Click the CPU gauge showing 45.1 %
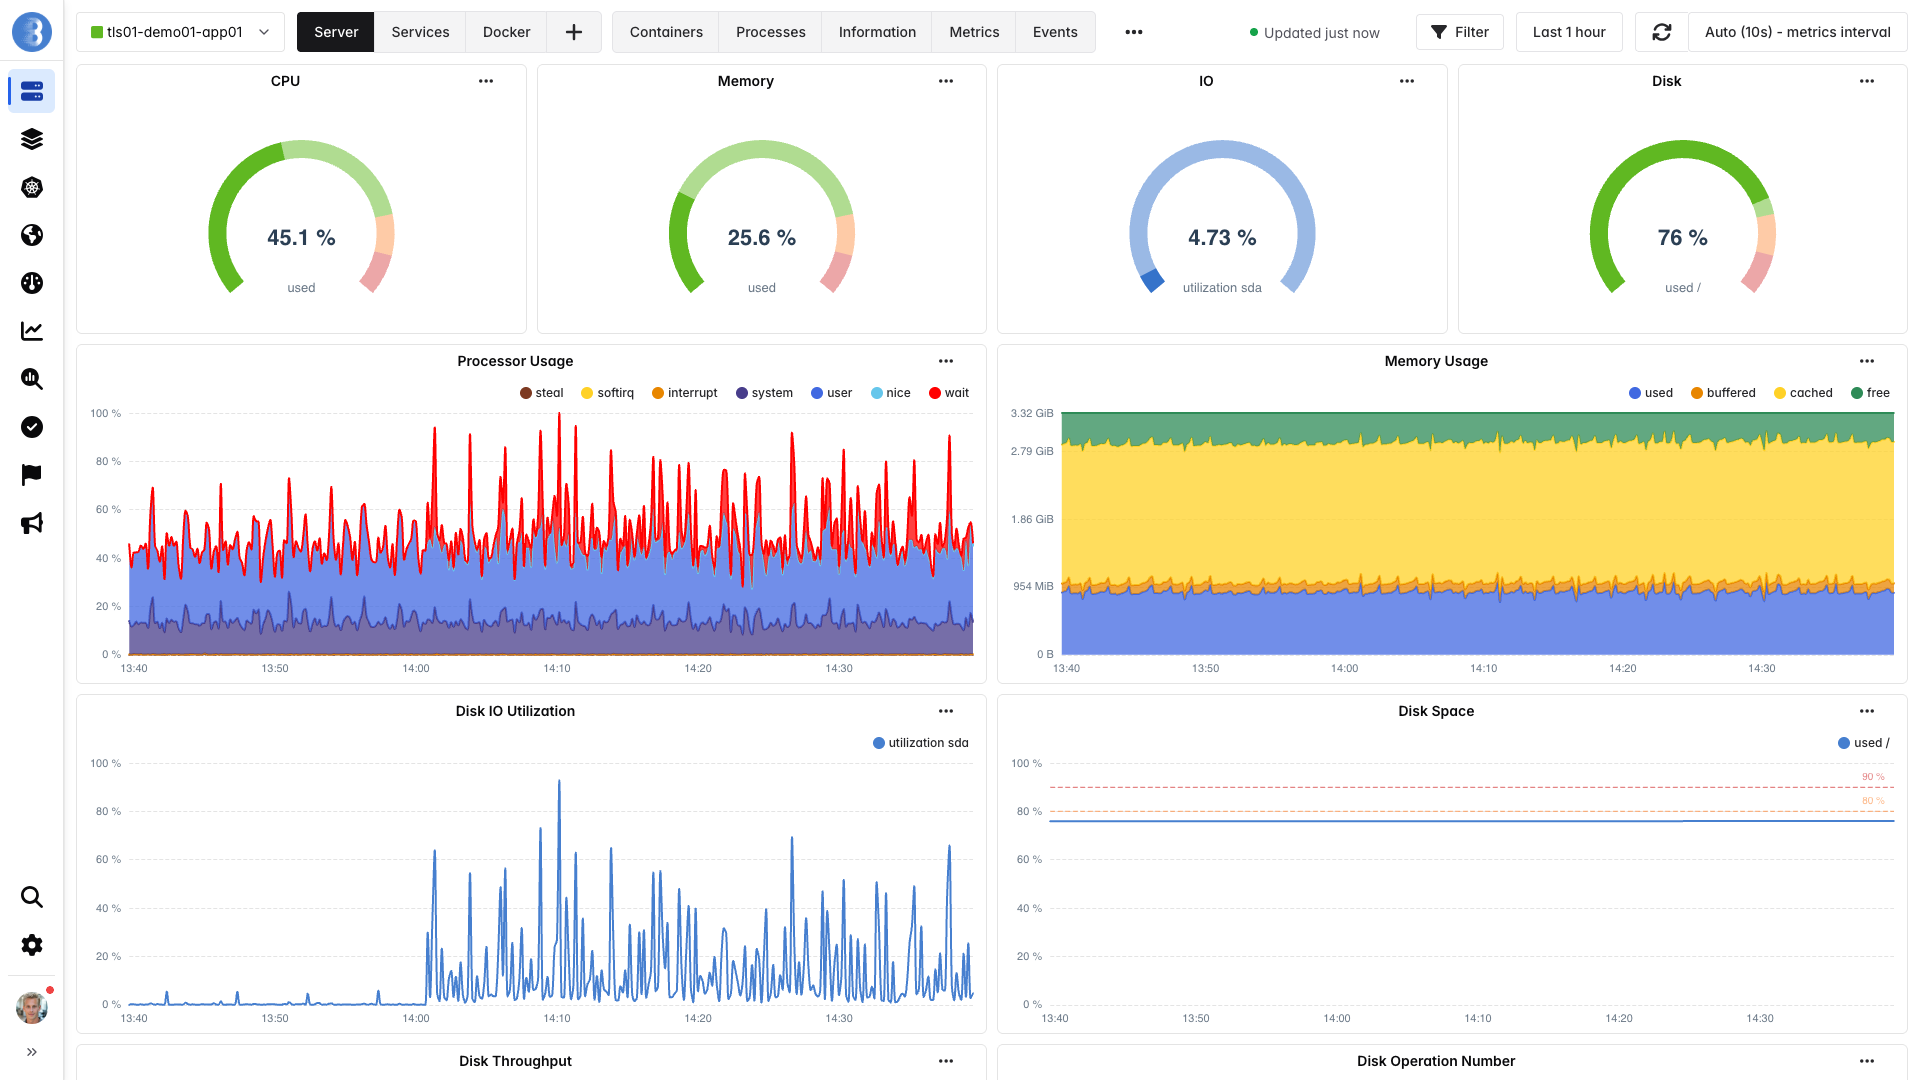This screenshot has height=1080, width=1920. [x=301, y=218]
